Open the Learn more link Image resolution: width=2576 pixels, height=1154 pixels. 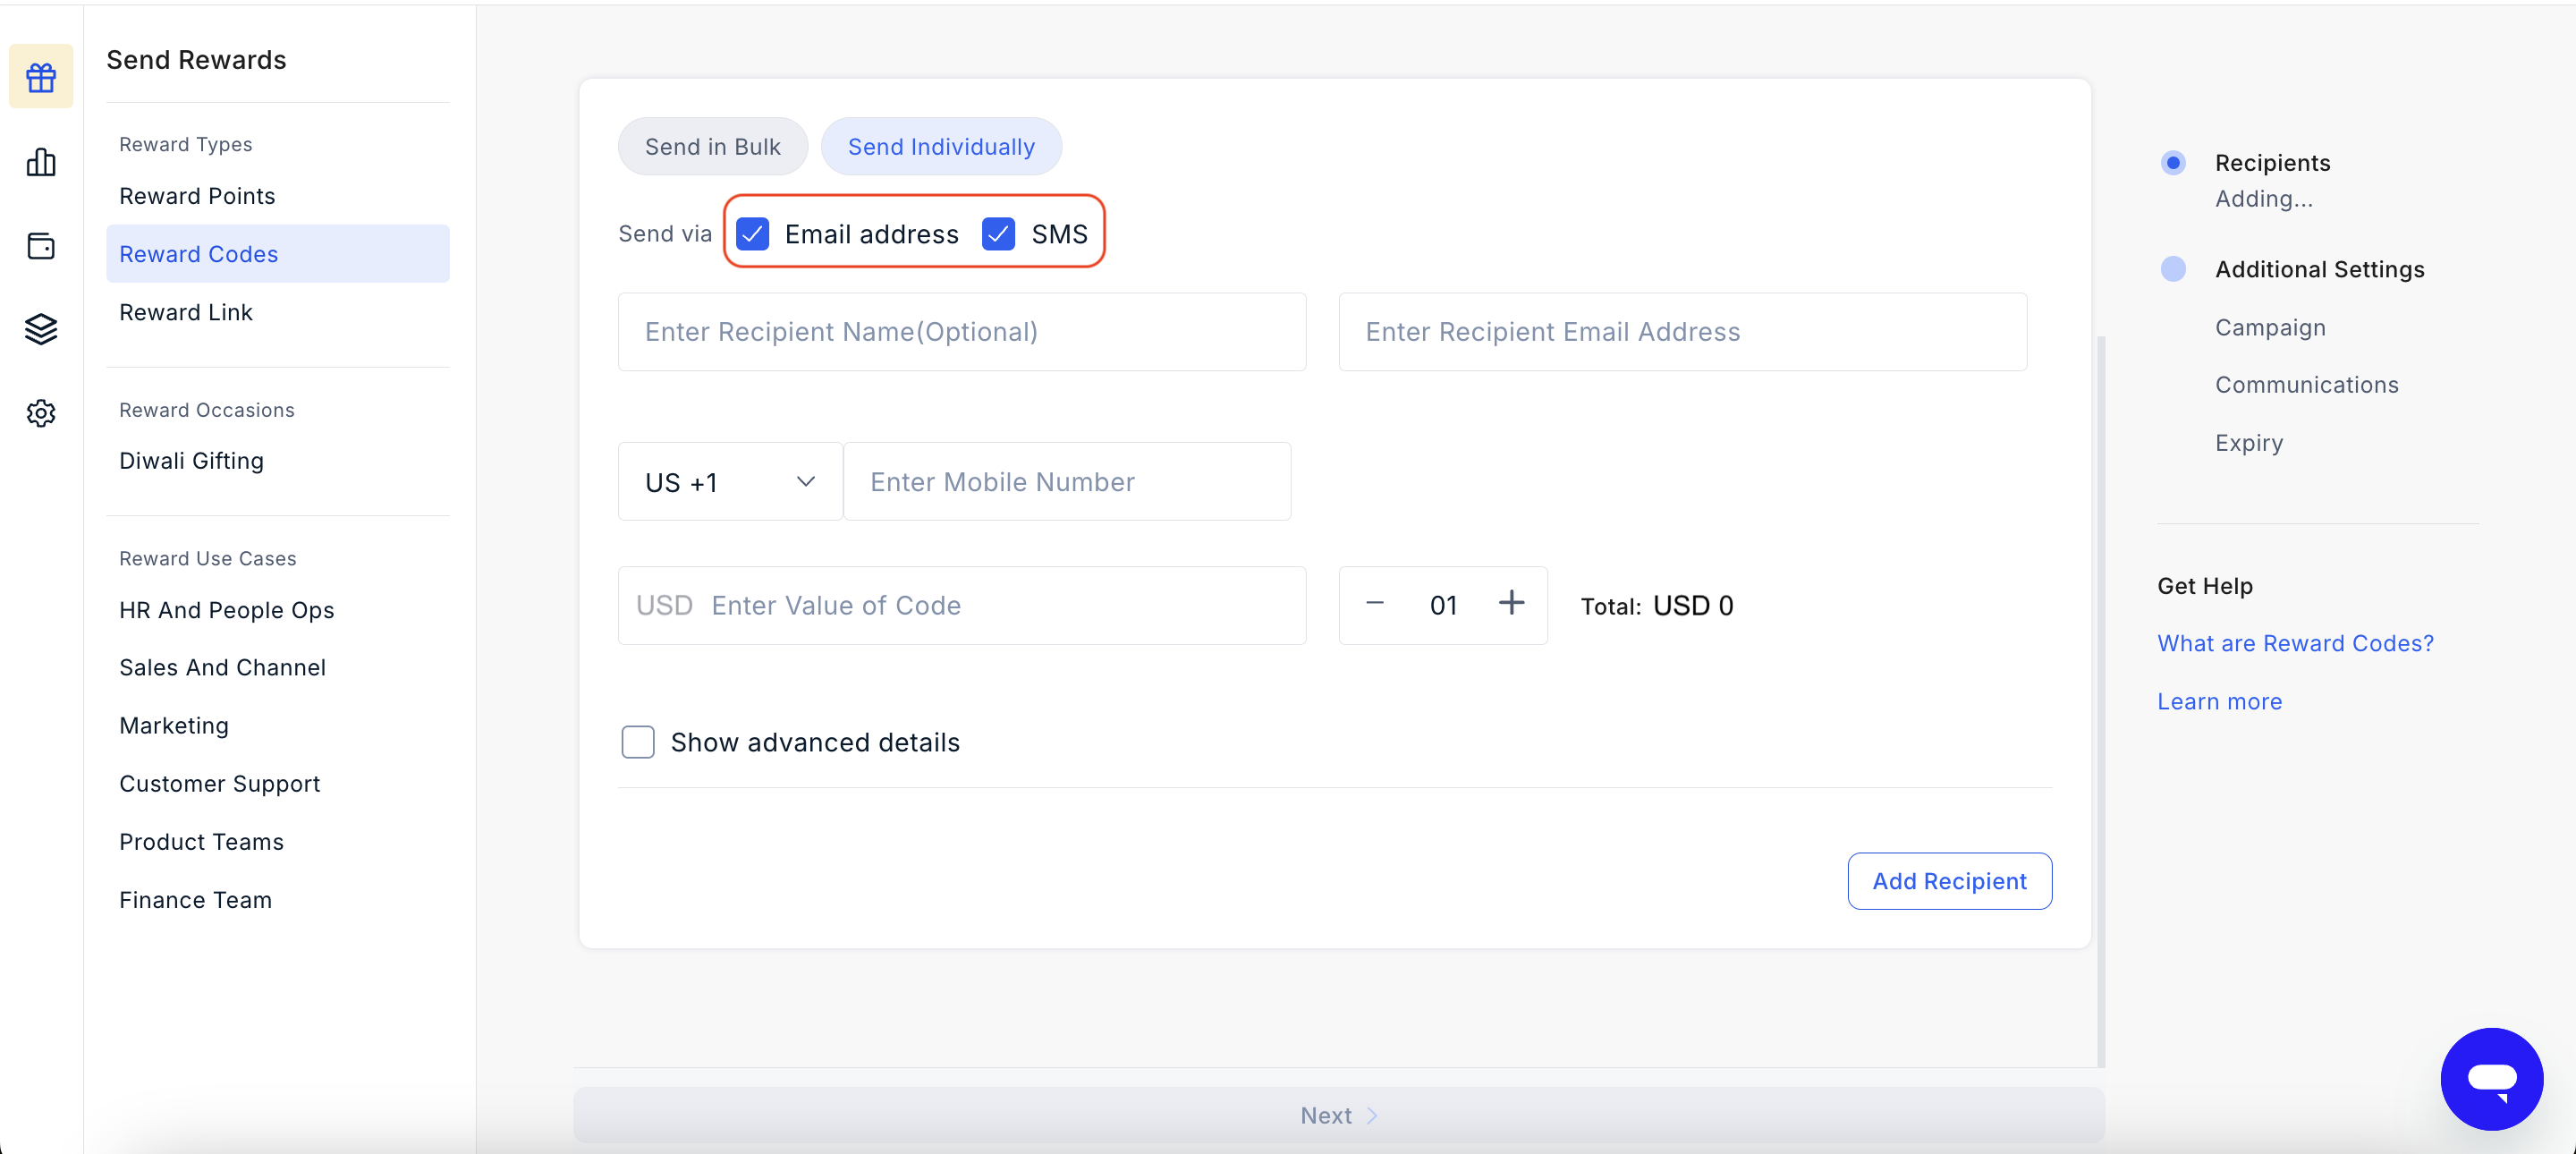click(x=2219, y=702)
